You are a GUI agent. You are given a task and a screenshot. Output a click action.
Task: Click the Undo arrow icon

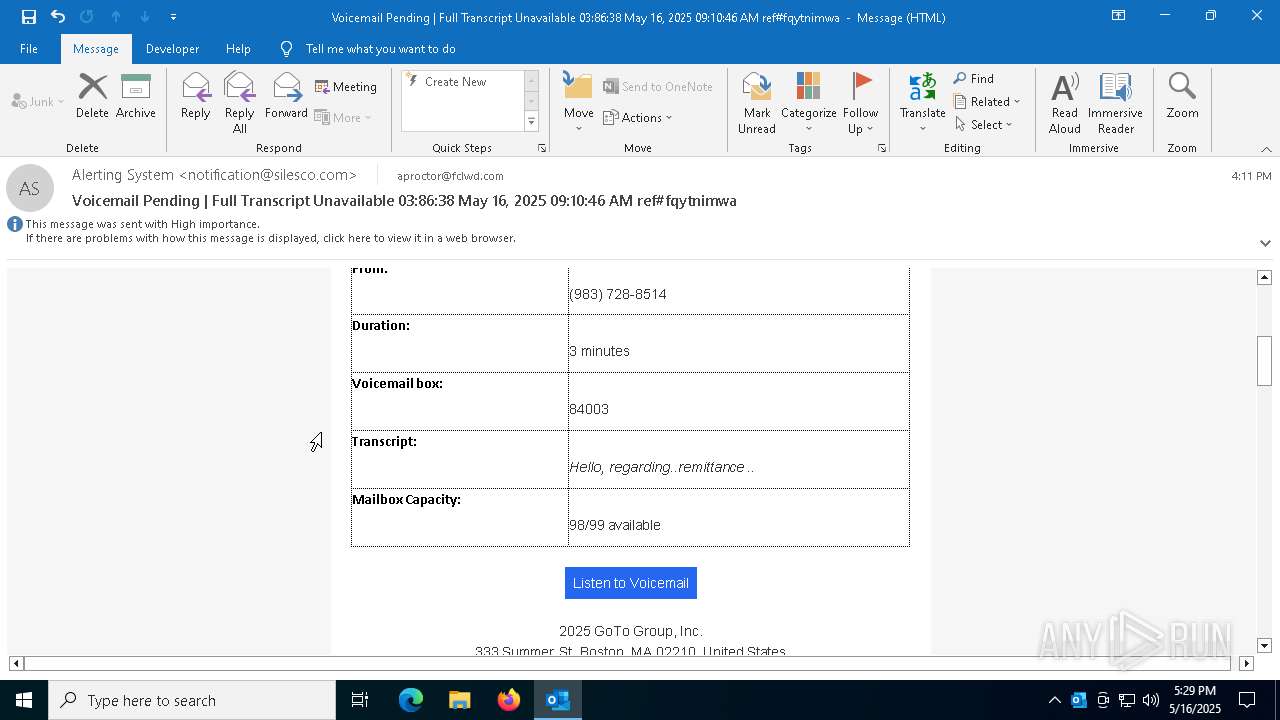[x=58, y=17]
